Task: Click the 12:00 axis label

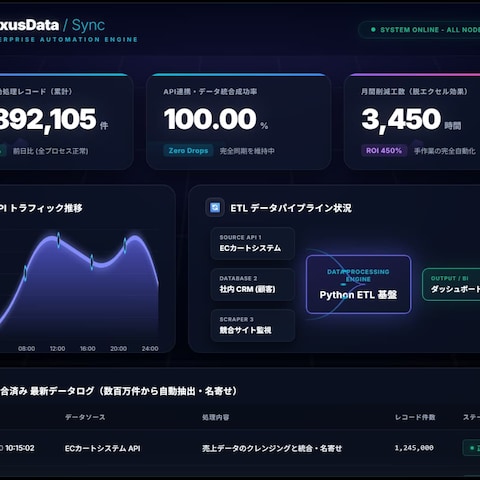Action: click(57, 348)
